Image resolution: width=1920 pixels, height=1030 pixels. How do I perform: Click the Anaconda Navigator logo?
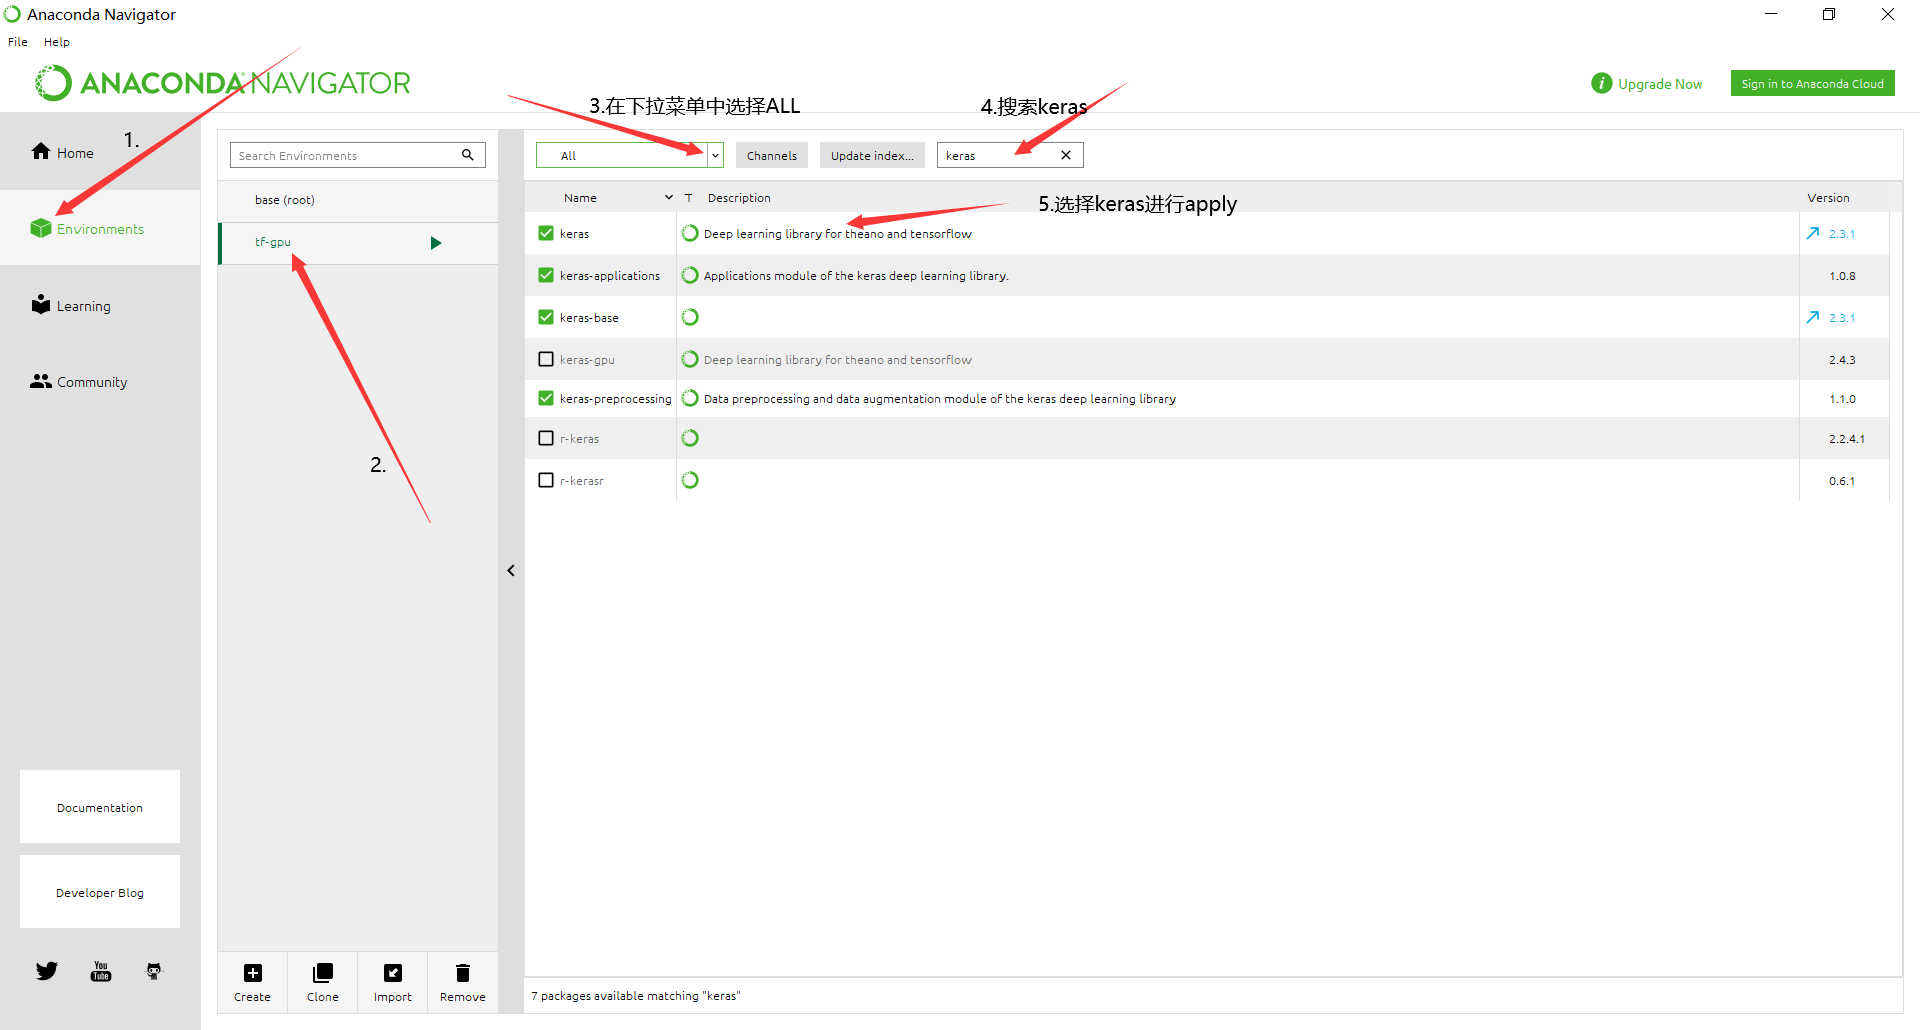(223, 83)
